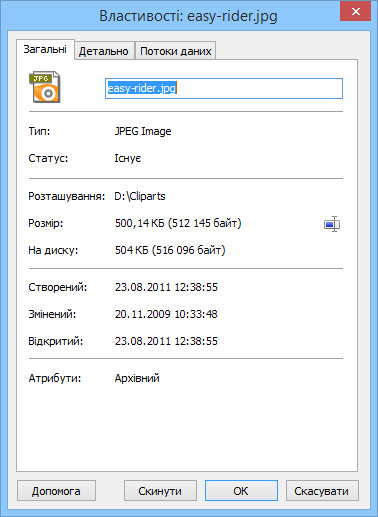Click the status value Існує
The width and height of the screenshot is (378, 517).
point(128,158)
